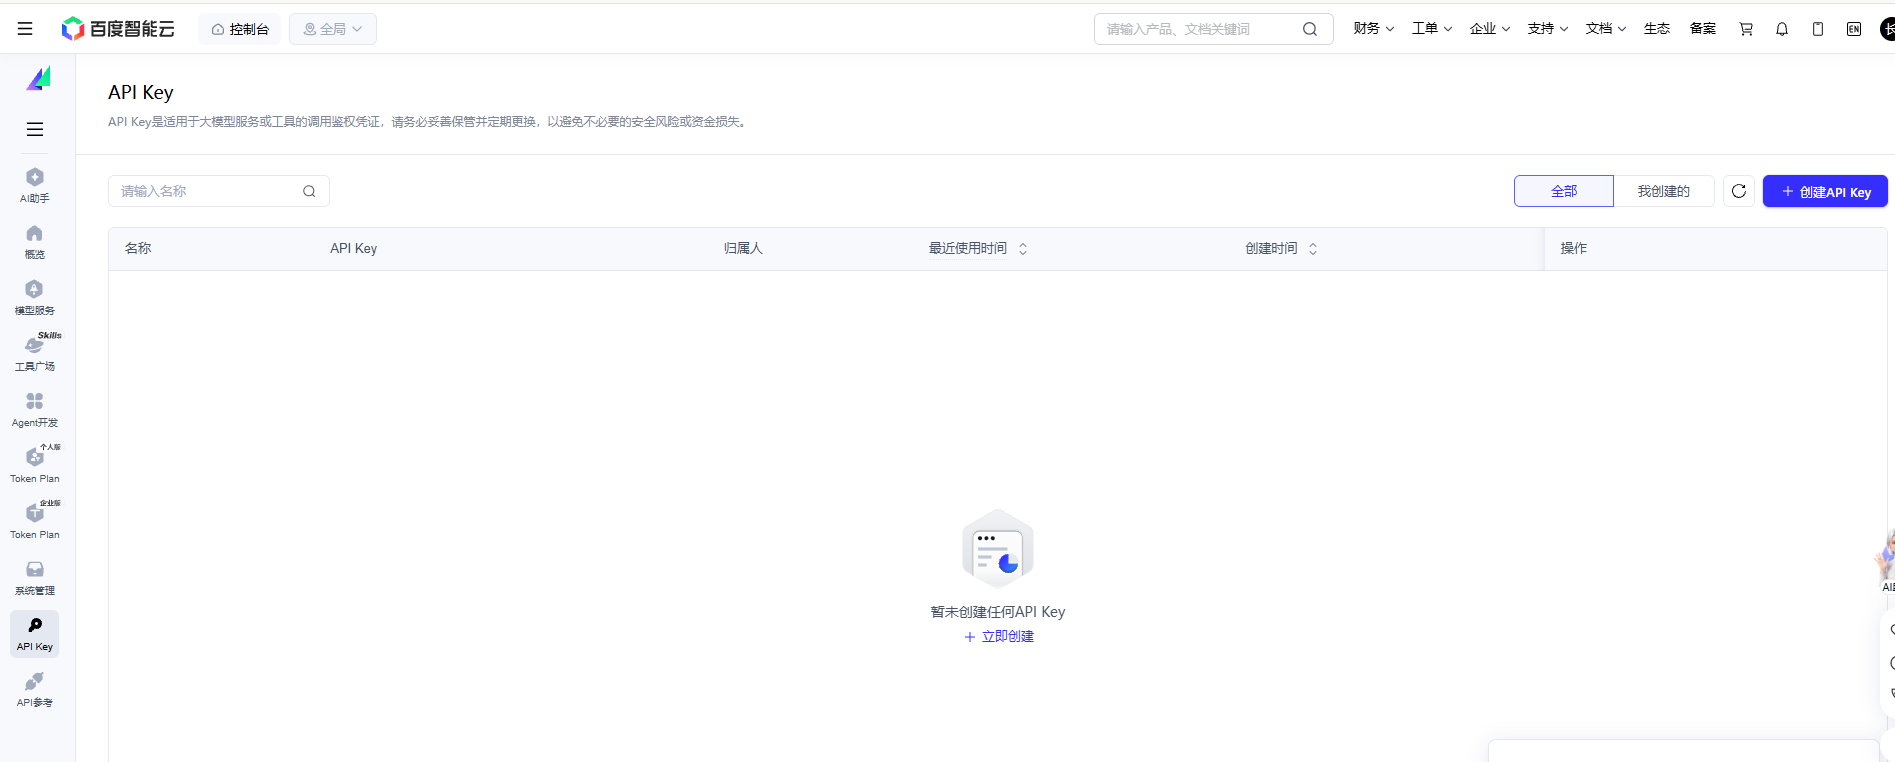Open API参考 in the sidebar

click(x=35, y=690)
